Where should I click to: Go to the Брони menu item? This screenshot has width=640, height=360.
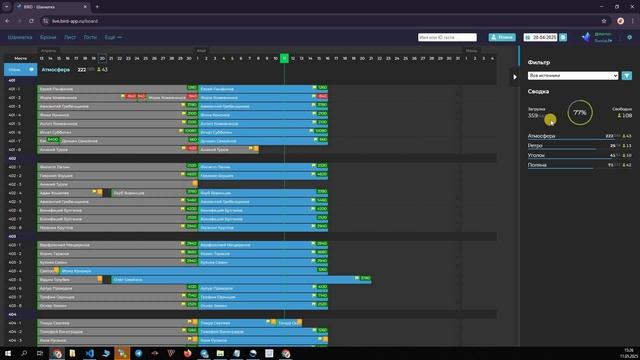tap(48, 37)
